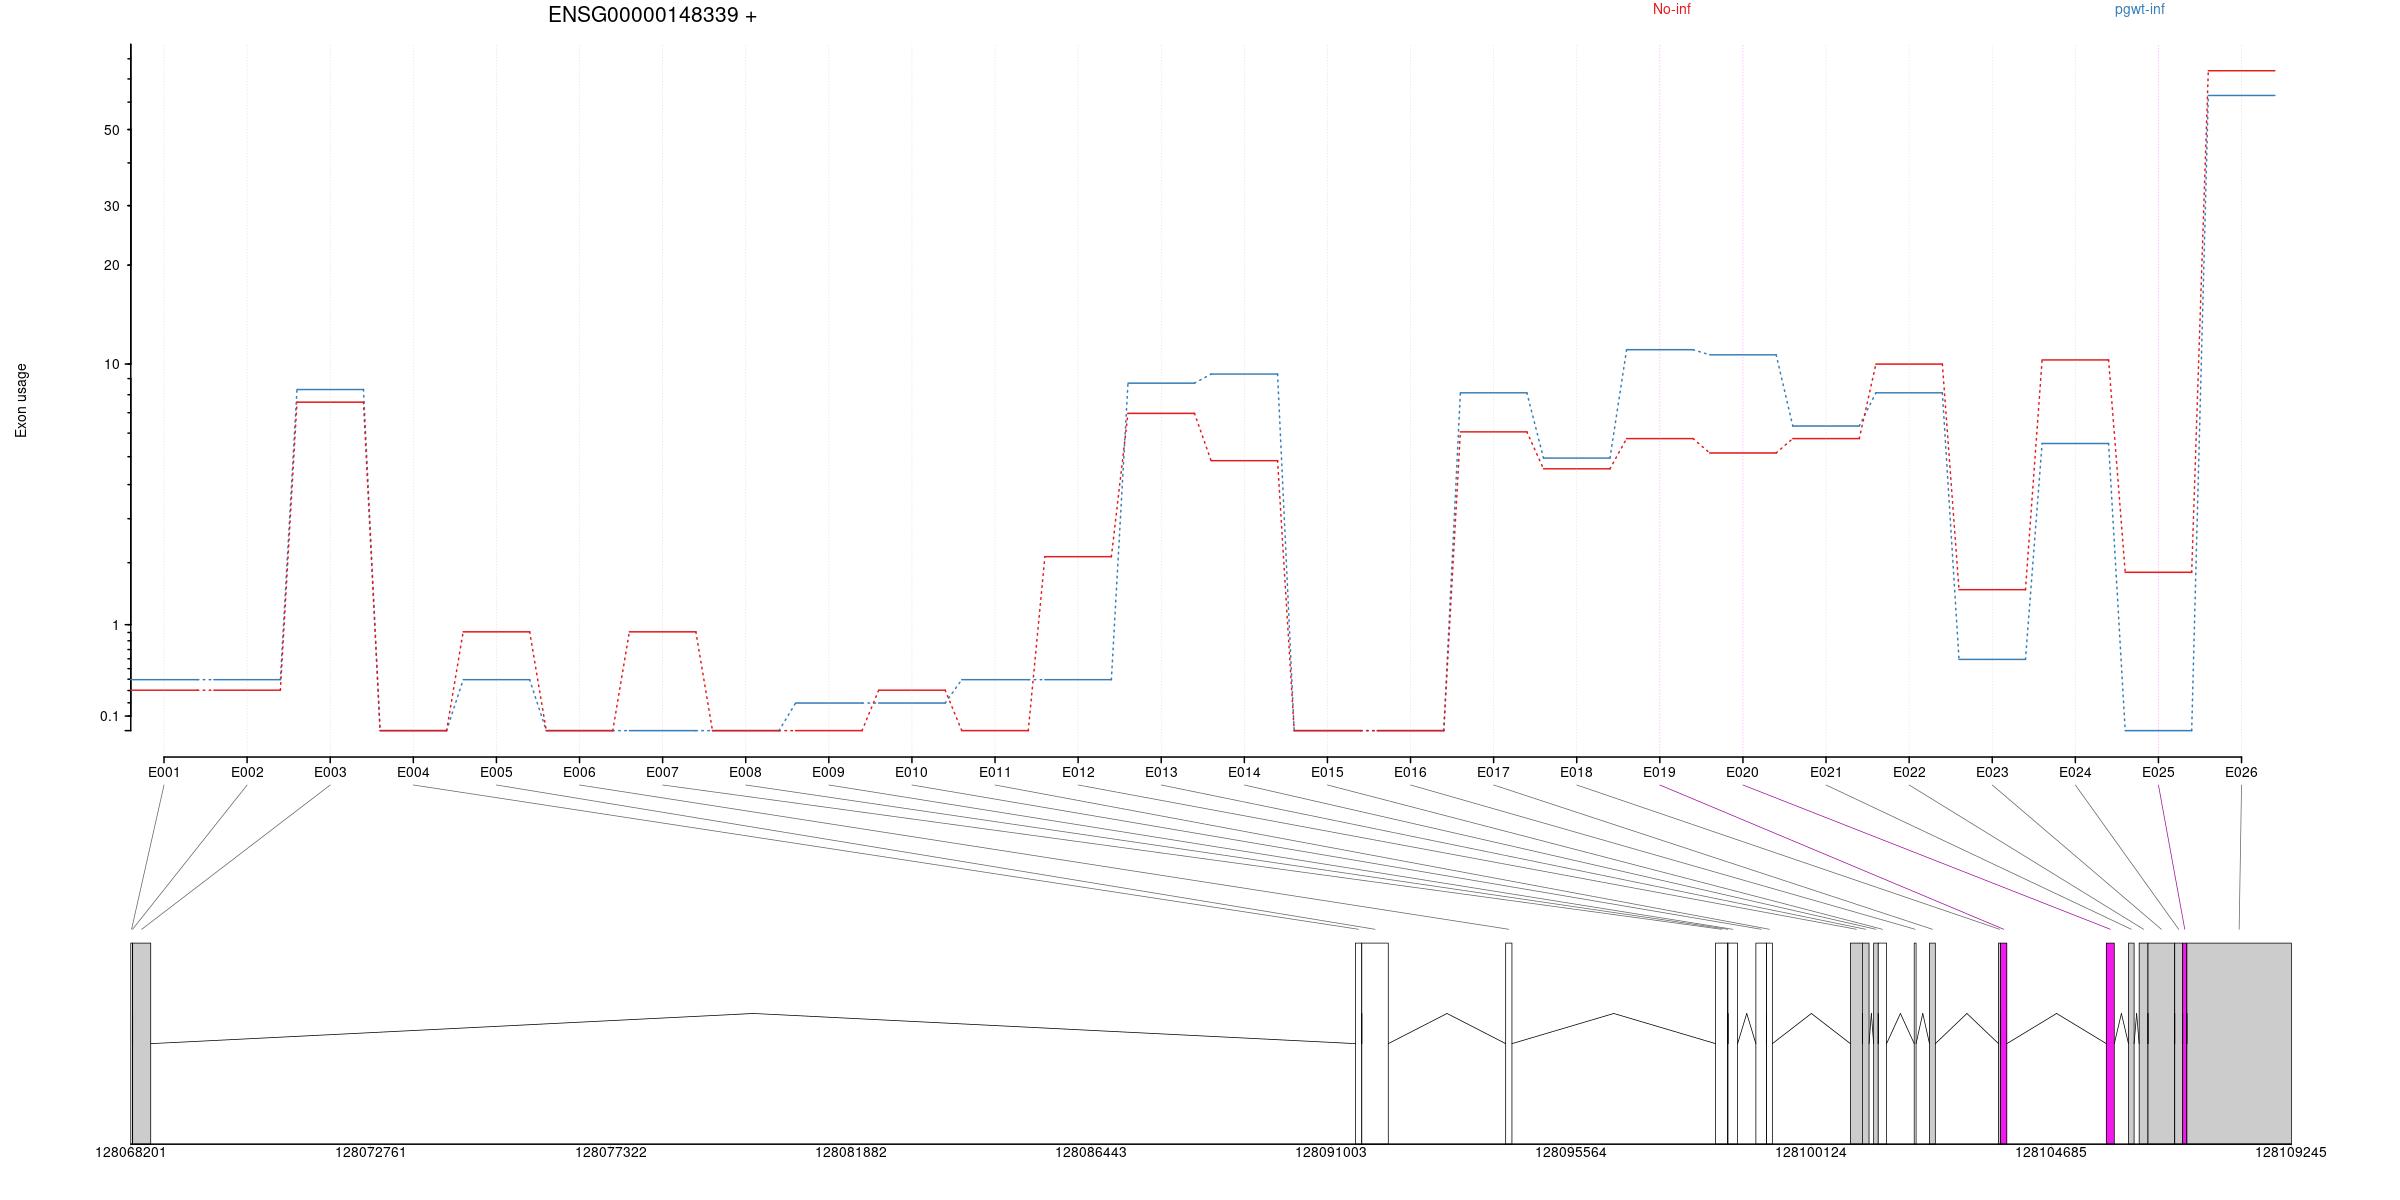
Task: Click the blue E003 usage line segment
Action: click(x=330, y=389)
